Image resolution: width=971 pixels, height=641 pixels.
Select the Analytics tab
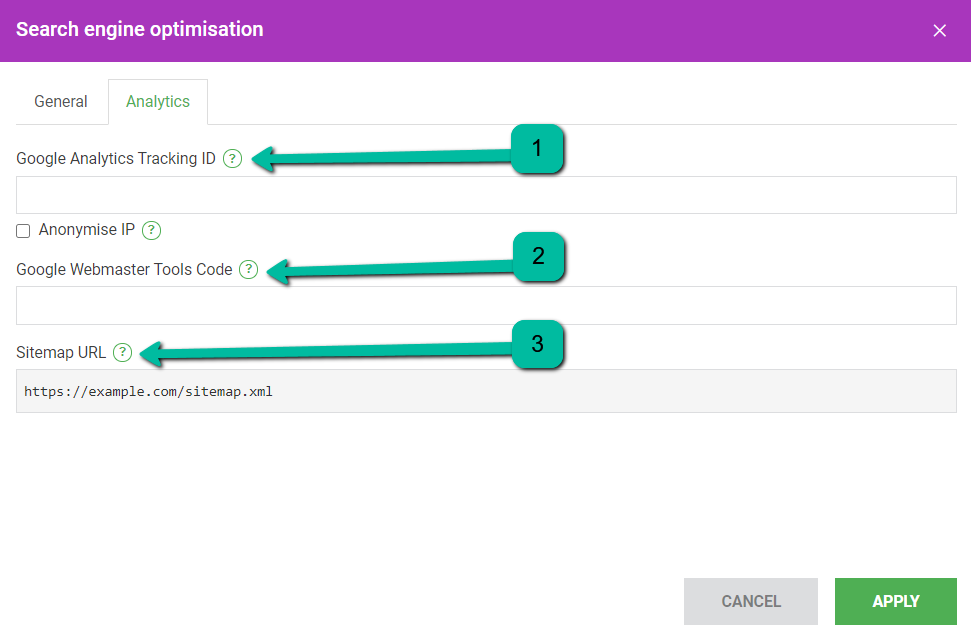point(158,102)
